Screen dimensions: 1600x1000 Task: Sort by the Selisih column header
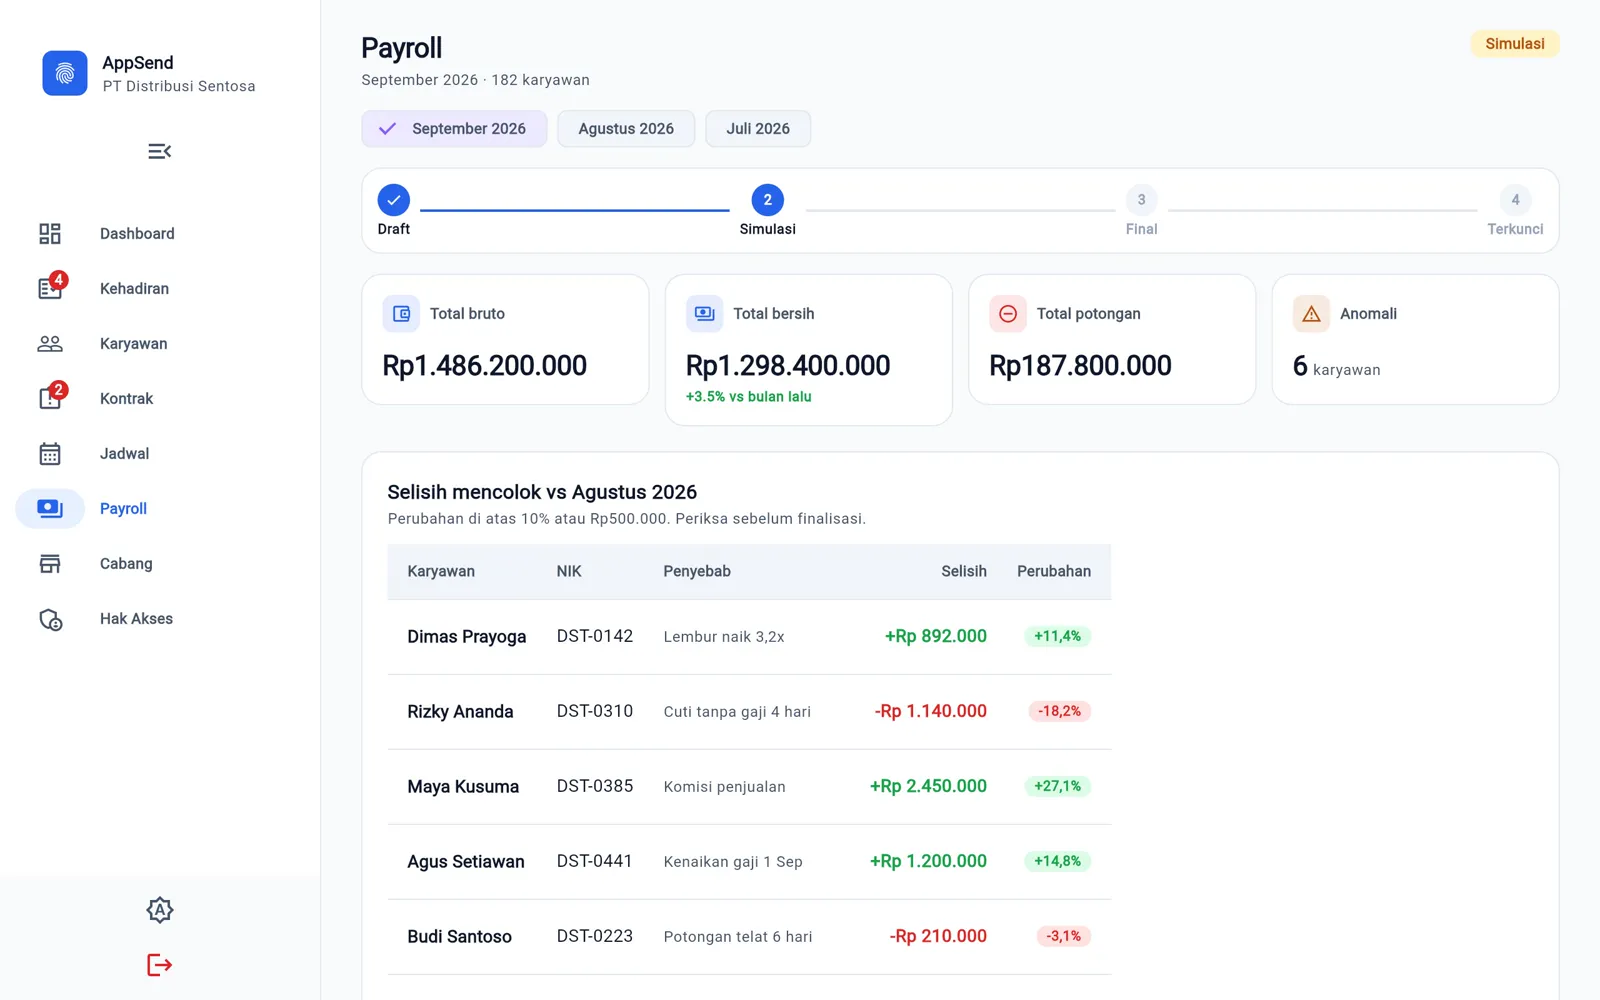(964, 572)
